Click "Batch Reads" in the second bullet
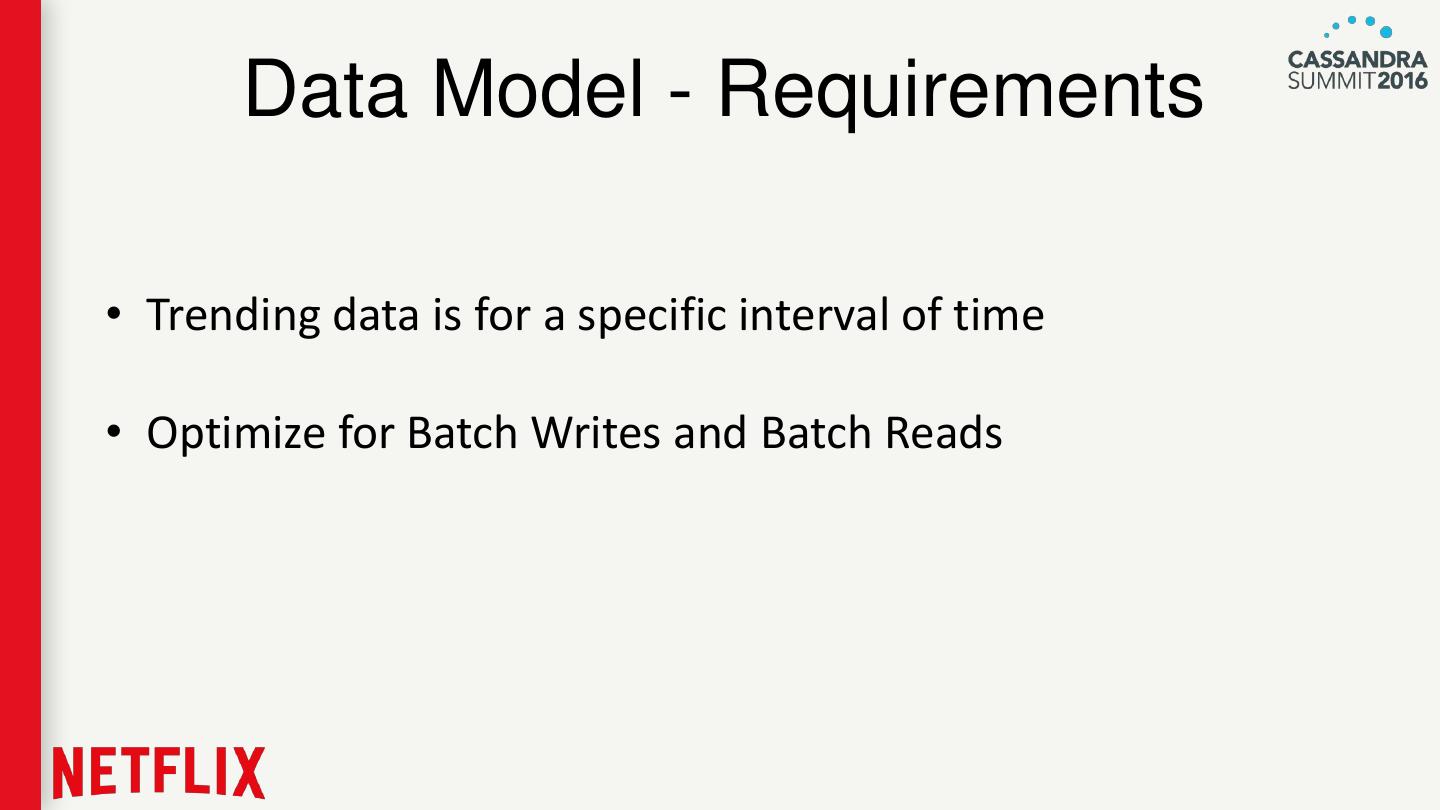The width and height of the screenshot is (1440, 810). click(881, 433)
